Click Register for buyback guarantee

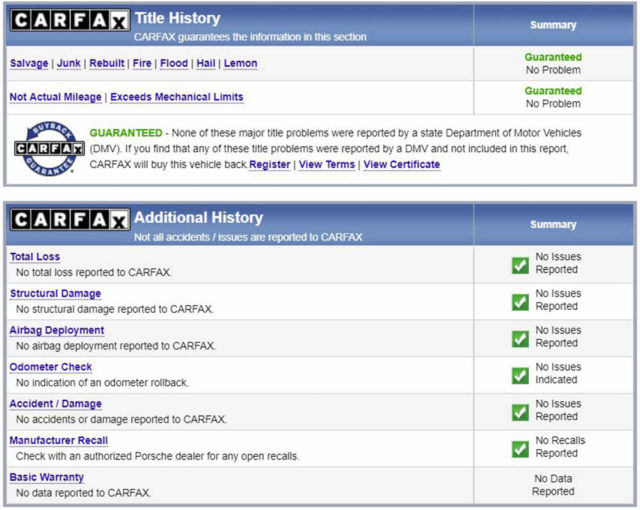(x=269, y=164)
